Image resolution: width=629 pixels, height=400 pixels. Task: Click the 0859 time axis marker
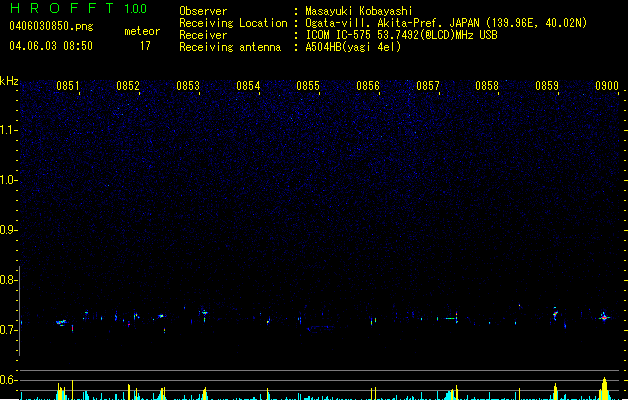(x=547, y=86)
